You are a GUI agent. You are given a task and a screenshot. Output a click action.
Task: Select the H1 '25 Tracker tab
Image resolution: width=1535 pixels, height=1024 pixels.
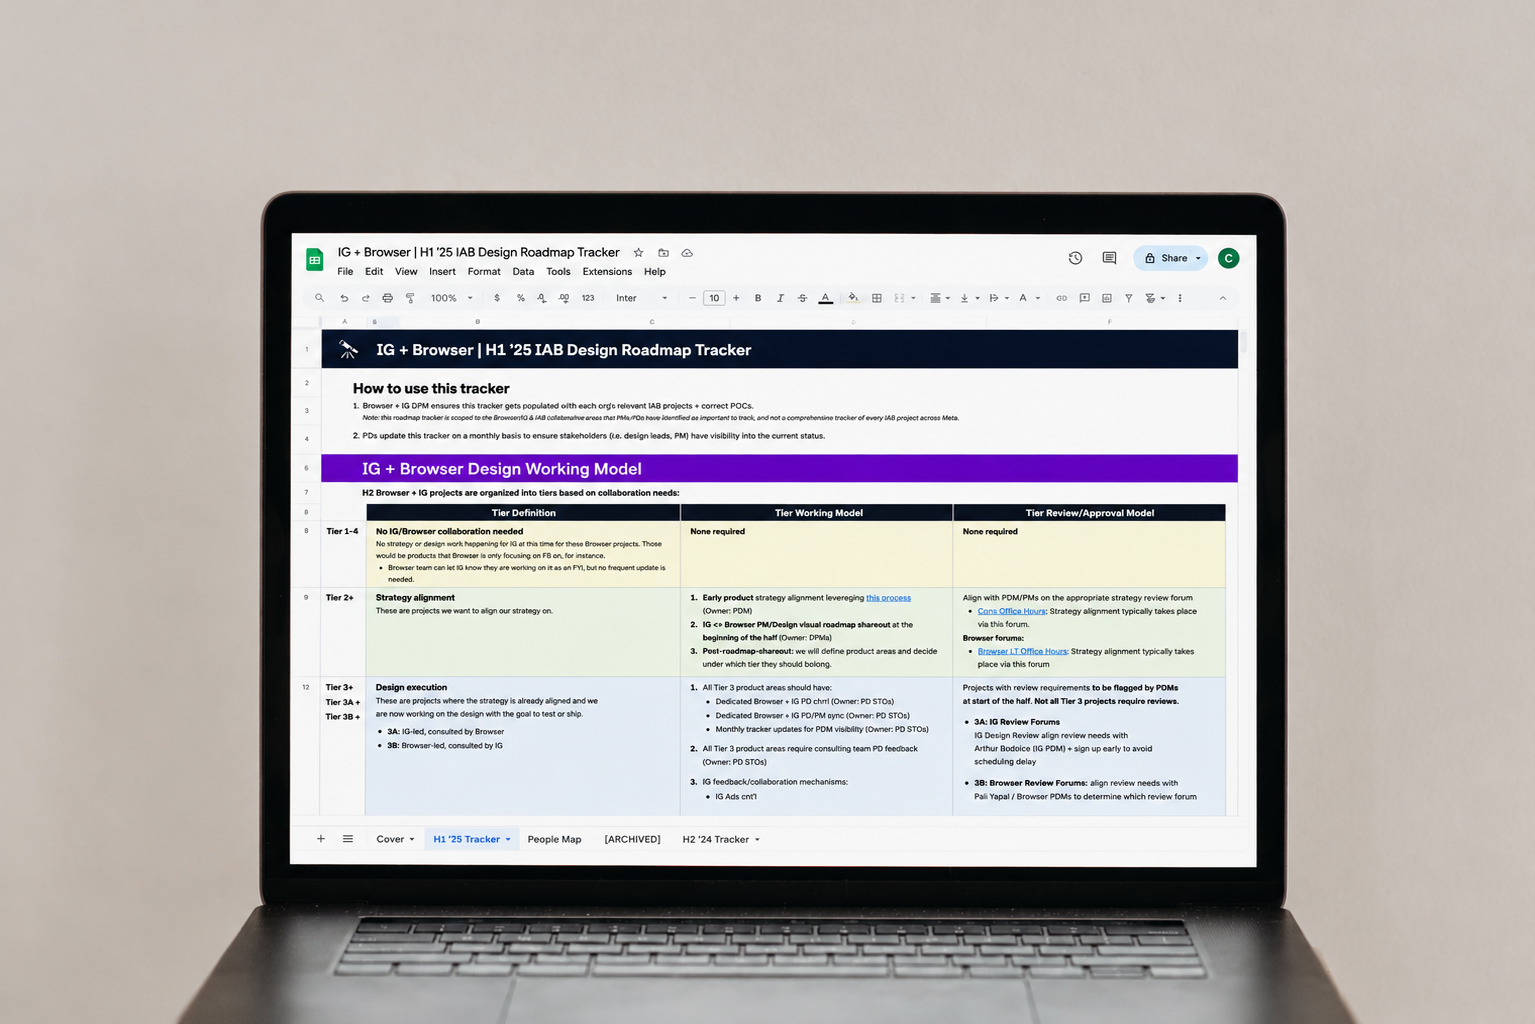coord(472,840)
